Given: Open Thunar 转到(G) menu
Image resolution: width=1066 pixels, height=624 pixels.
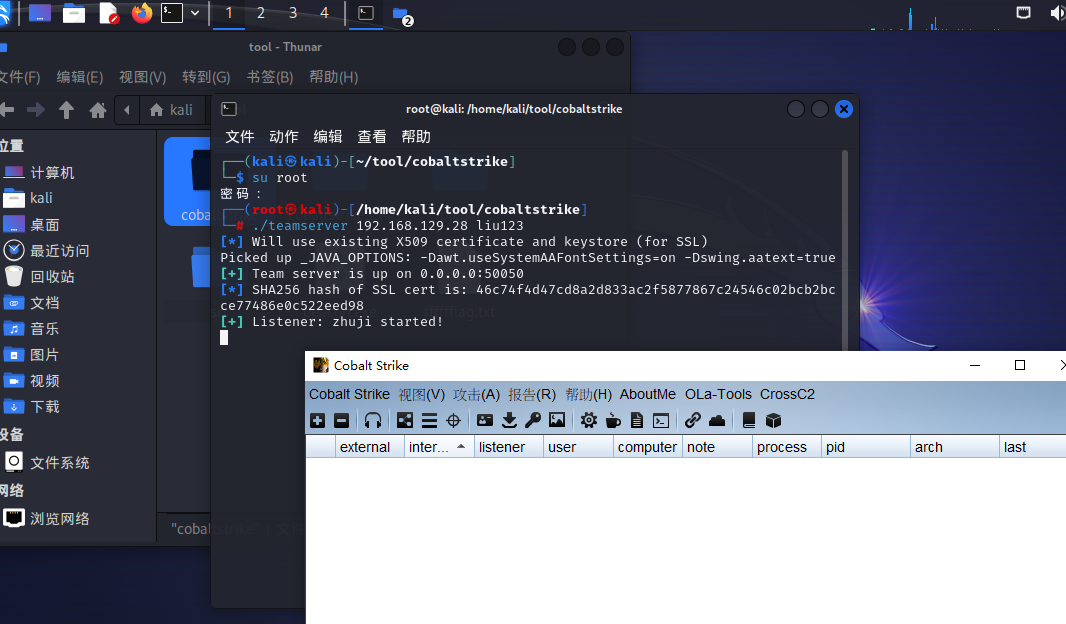Looking at the screenshot, I should tap(206, 77).
